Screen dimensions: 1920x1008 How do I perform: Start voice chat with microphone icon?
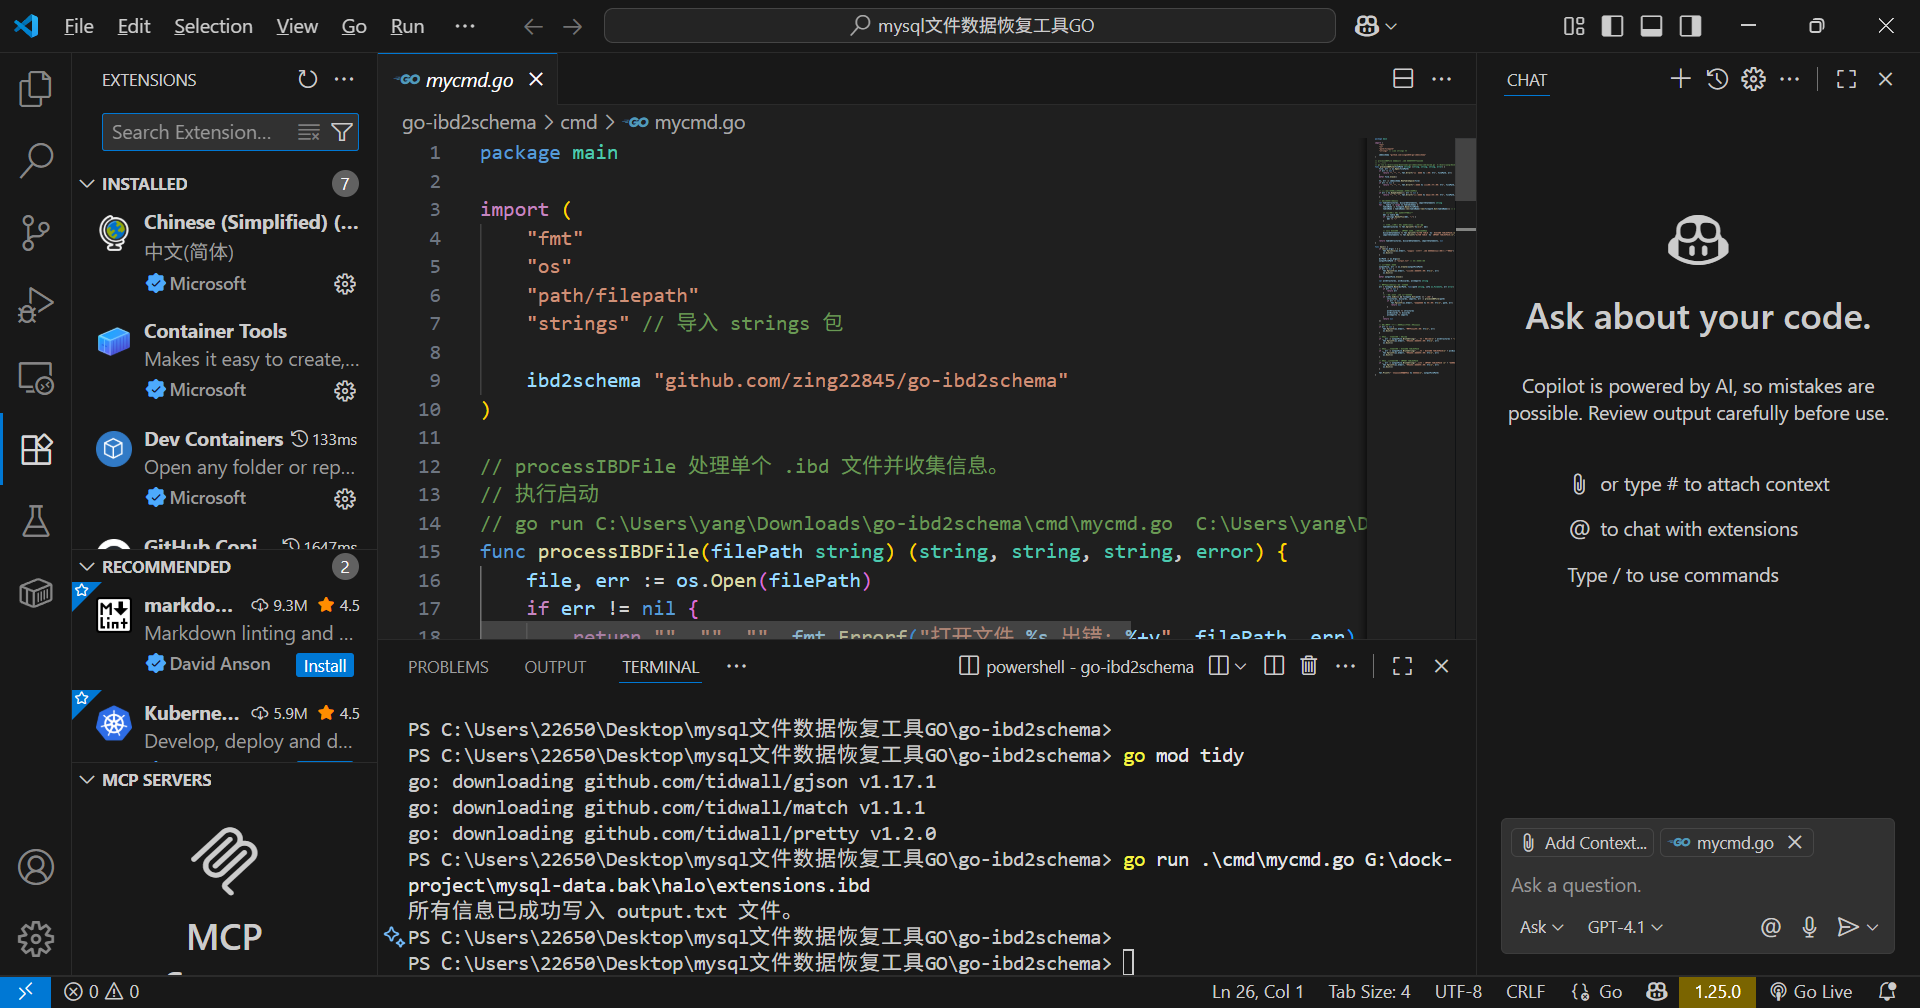(1809, 927)
